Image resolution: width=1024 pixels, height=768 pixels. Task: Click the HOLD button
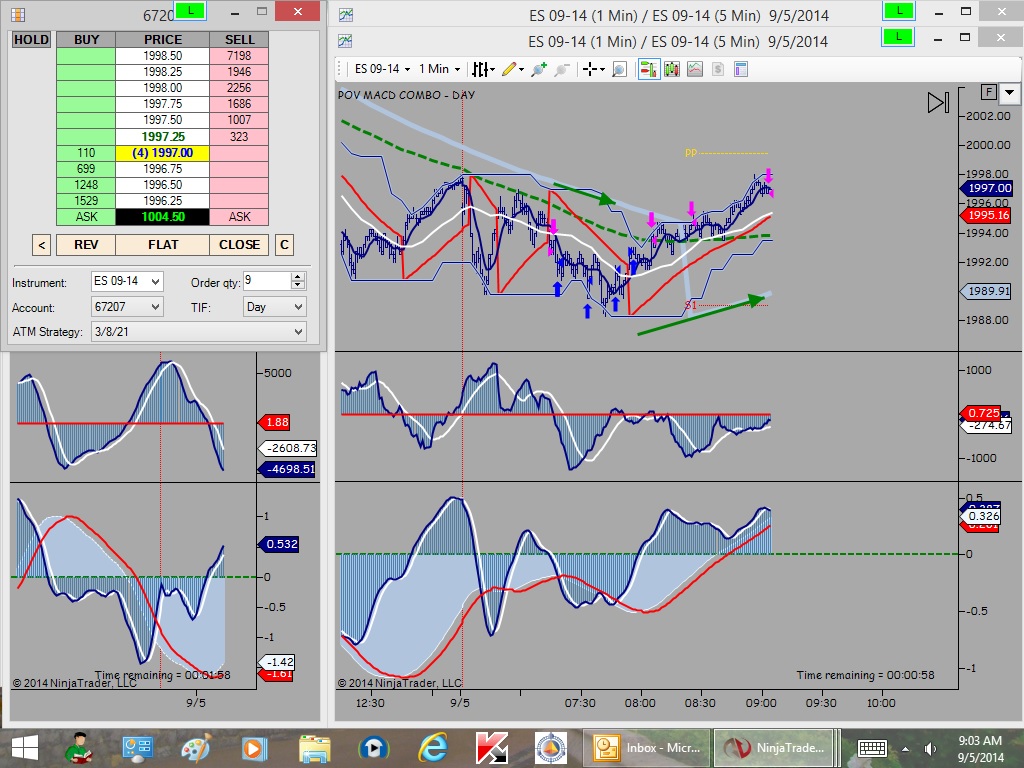(31, 40)
